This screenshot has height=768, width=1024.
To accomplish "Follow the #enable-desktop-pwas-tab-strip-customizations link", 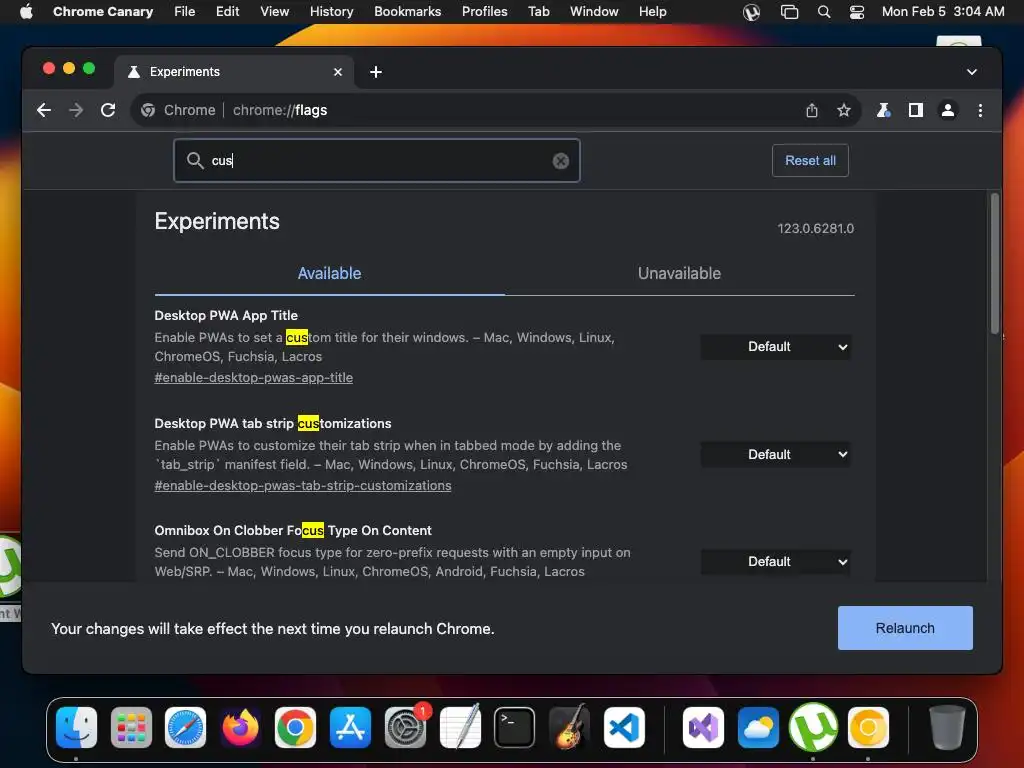I will (x=302, y=485).
